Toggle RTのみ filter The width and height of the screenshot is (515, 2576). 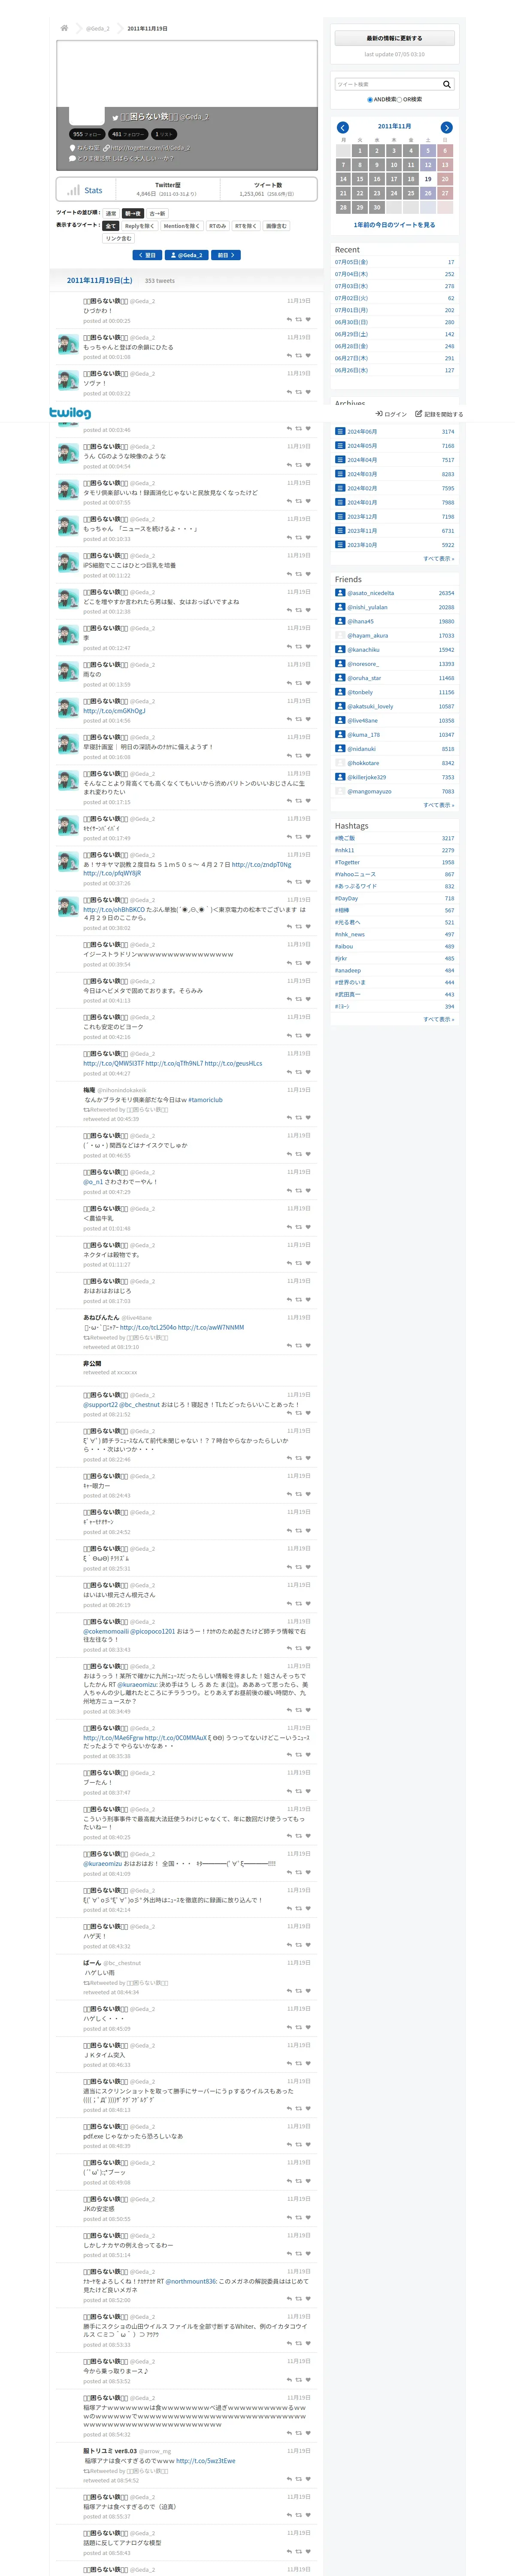pyautogui.click(x=217, y=226)
